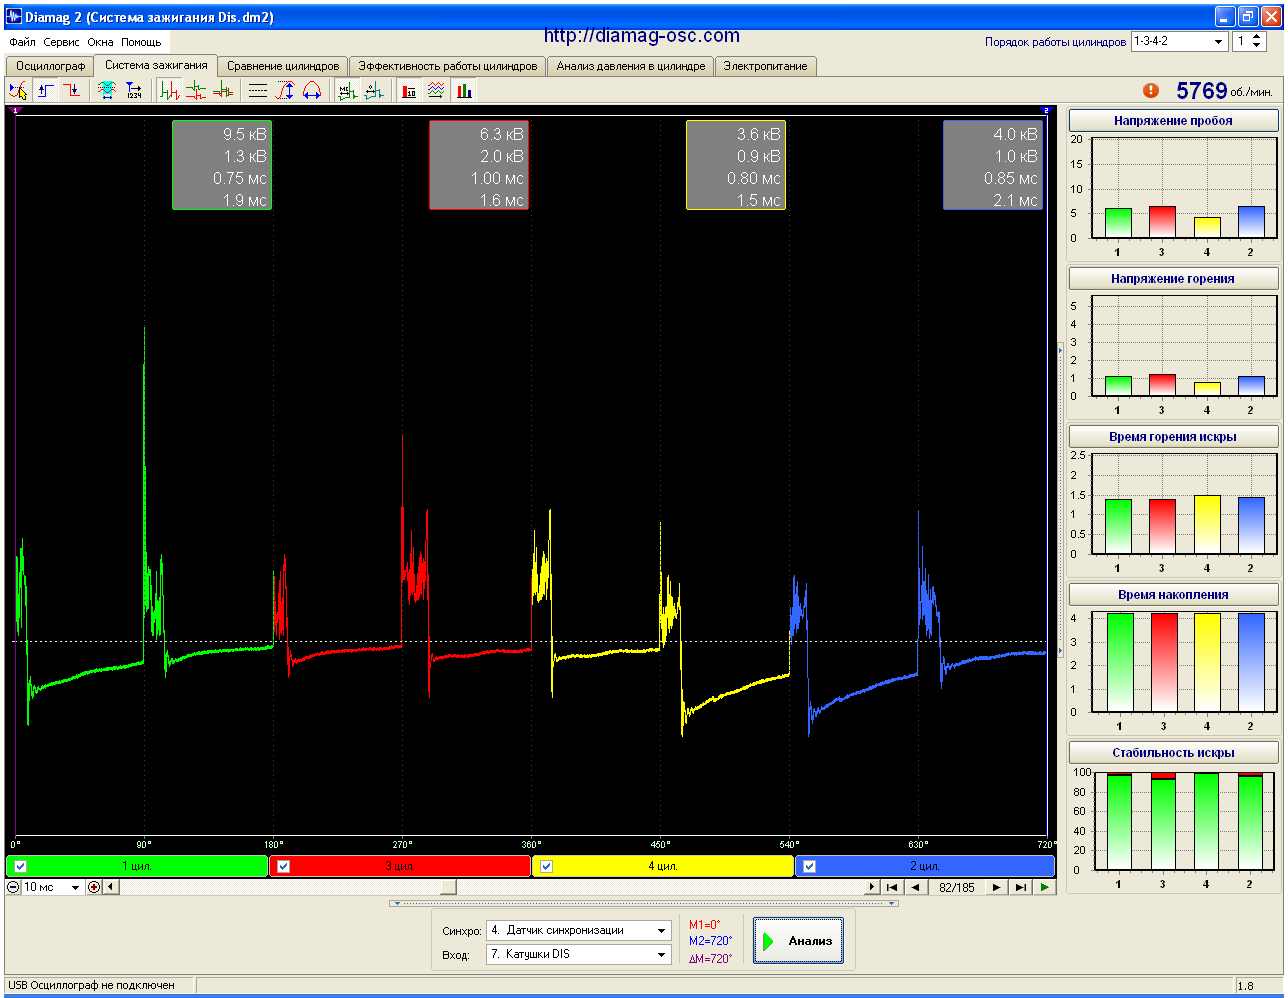This screenshot has width=1288, height=998.
Task: Open the Окна menu
Action: [x=100, y=42]
